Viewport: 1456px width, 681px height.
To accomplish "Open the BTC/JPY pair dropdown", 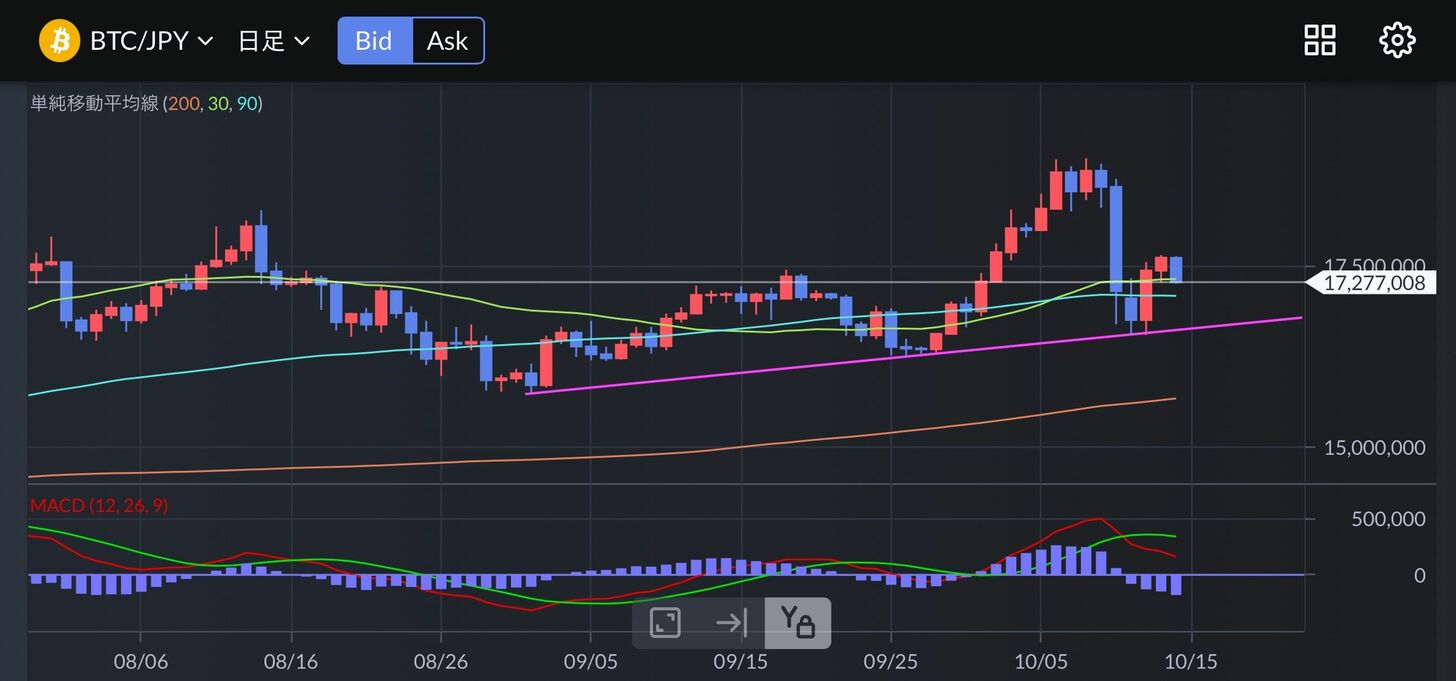I will tap(151, 41).
